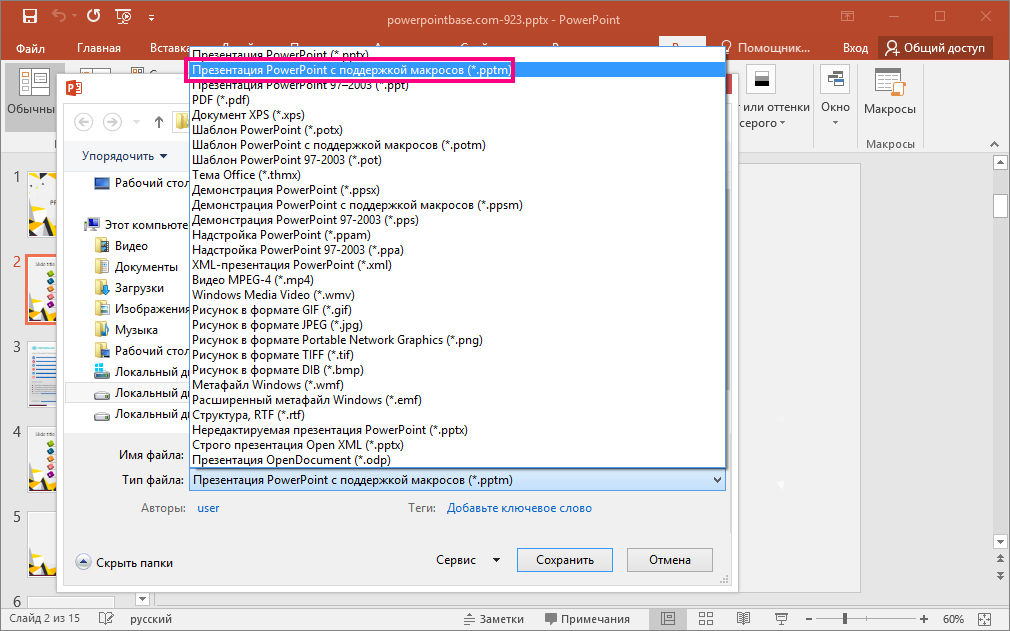The image size is (1010, 631).
Task: Choose Демонстрация PowerPoint (*.ppsx) format
Action: [x=457, y=190]
